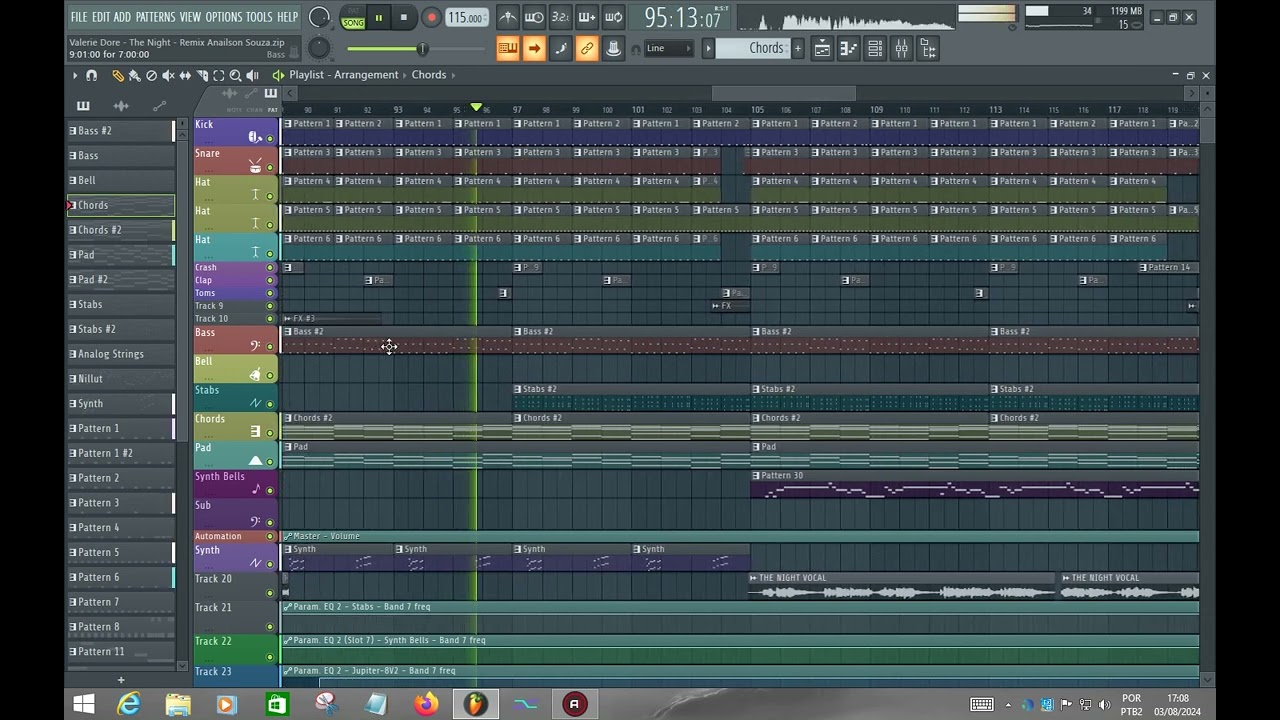Add new pattern plus button
The height and width of the screenshot is (720, 1280).
point(797,48)
